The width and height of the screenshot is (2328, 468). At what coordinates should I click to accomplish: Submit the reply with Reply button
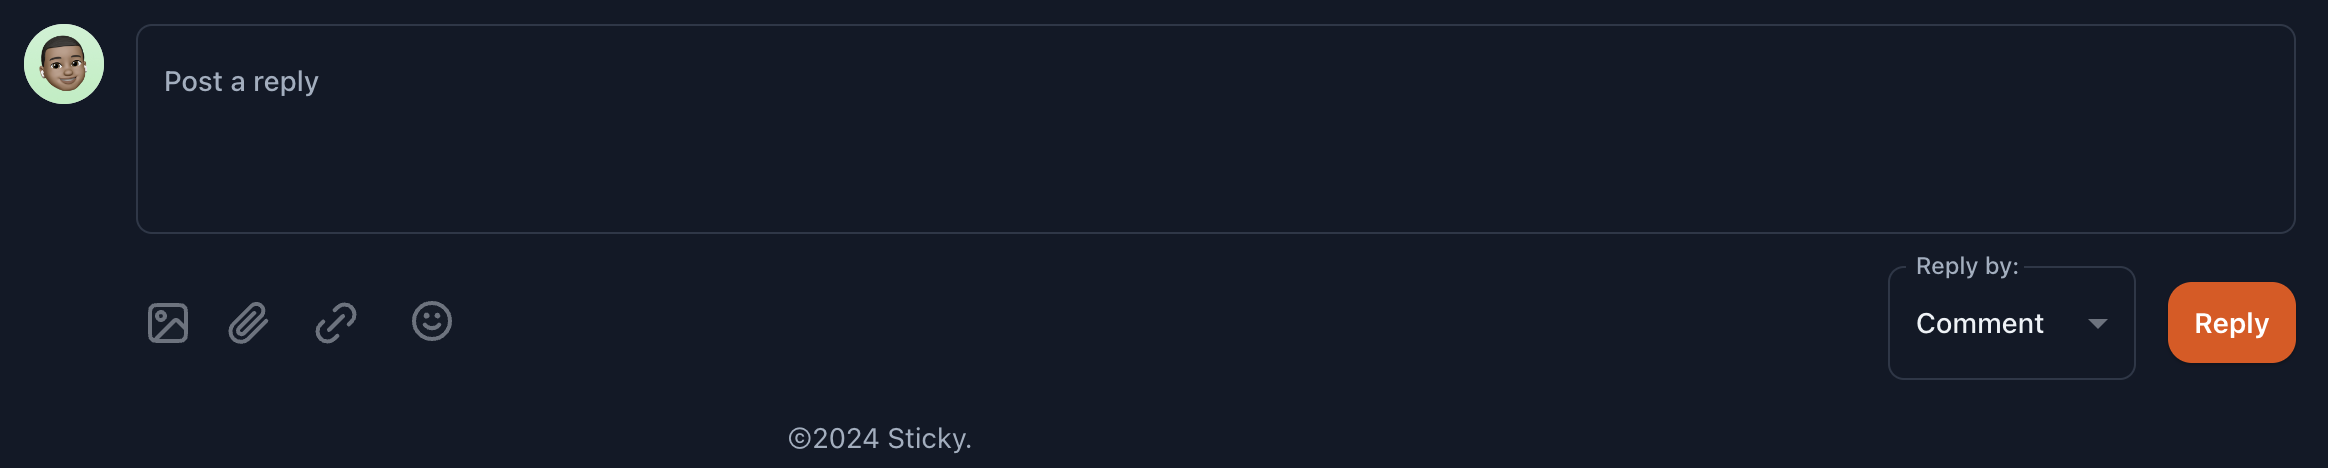pos(2231,323)
